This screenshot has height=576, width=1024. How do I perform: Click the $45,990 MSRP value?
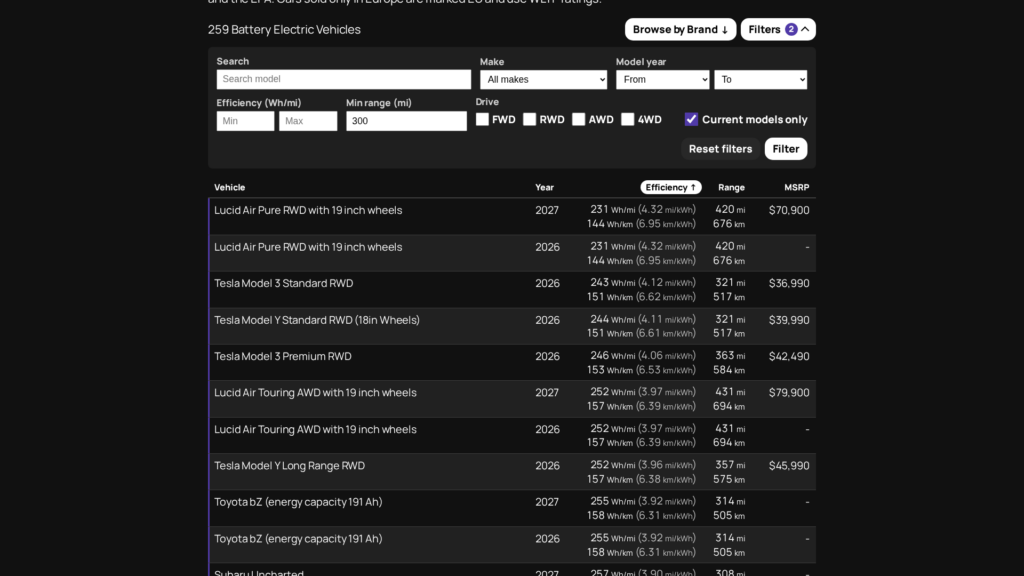click(x=789, y=466)
